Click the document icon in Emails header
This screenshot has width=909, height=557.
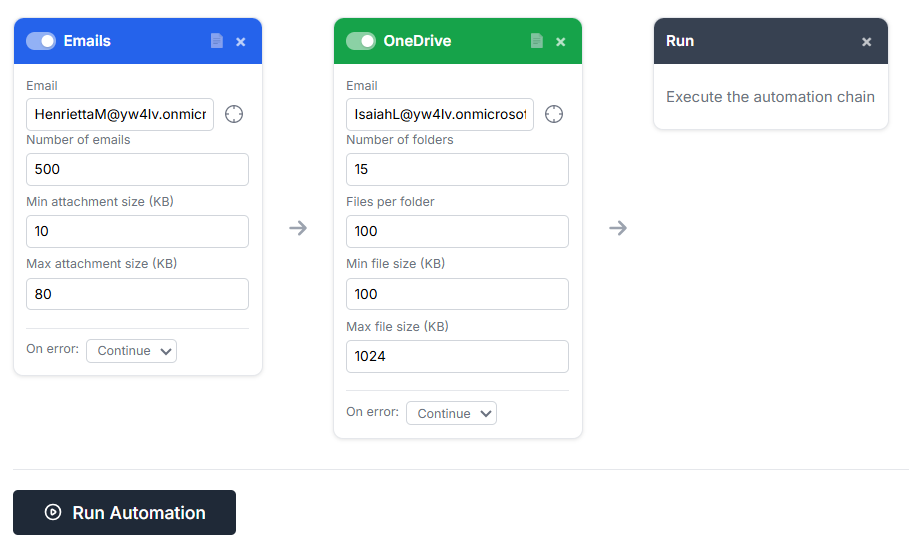tap(217, 41)
